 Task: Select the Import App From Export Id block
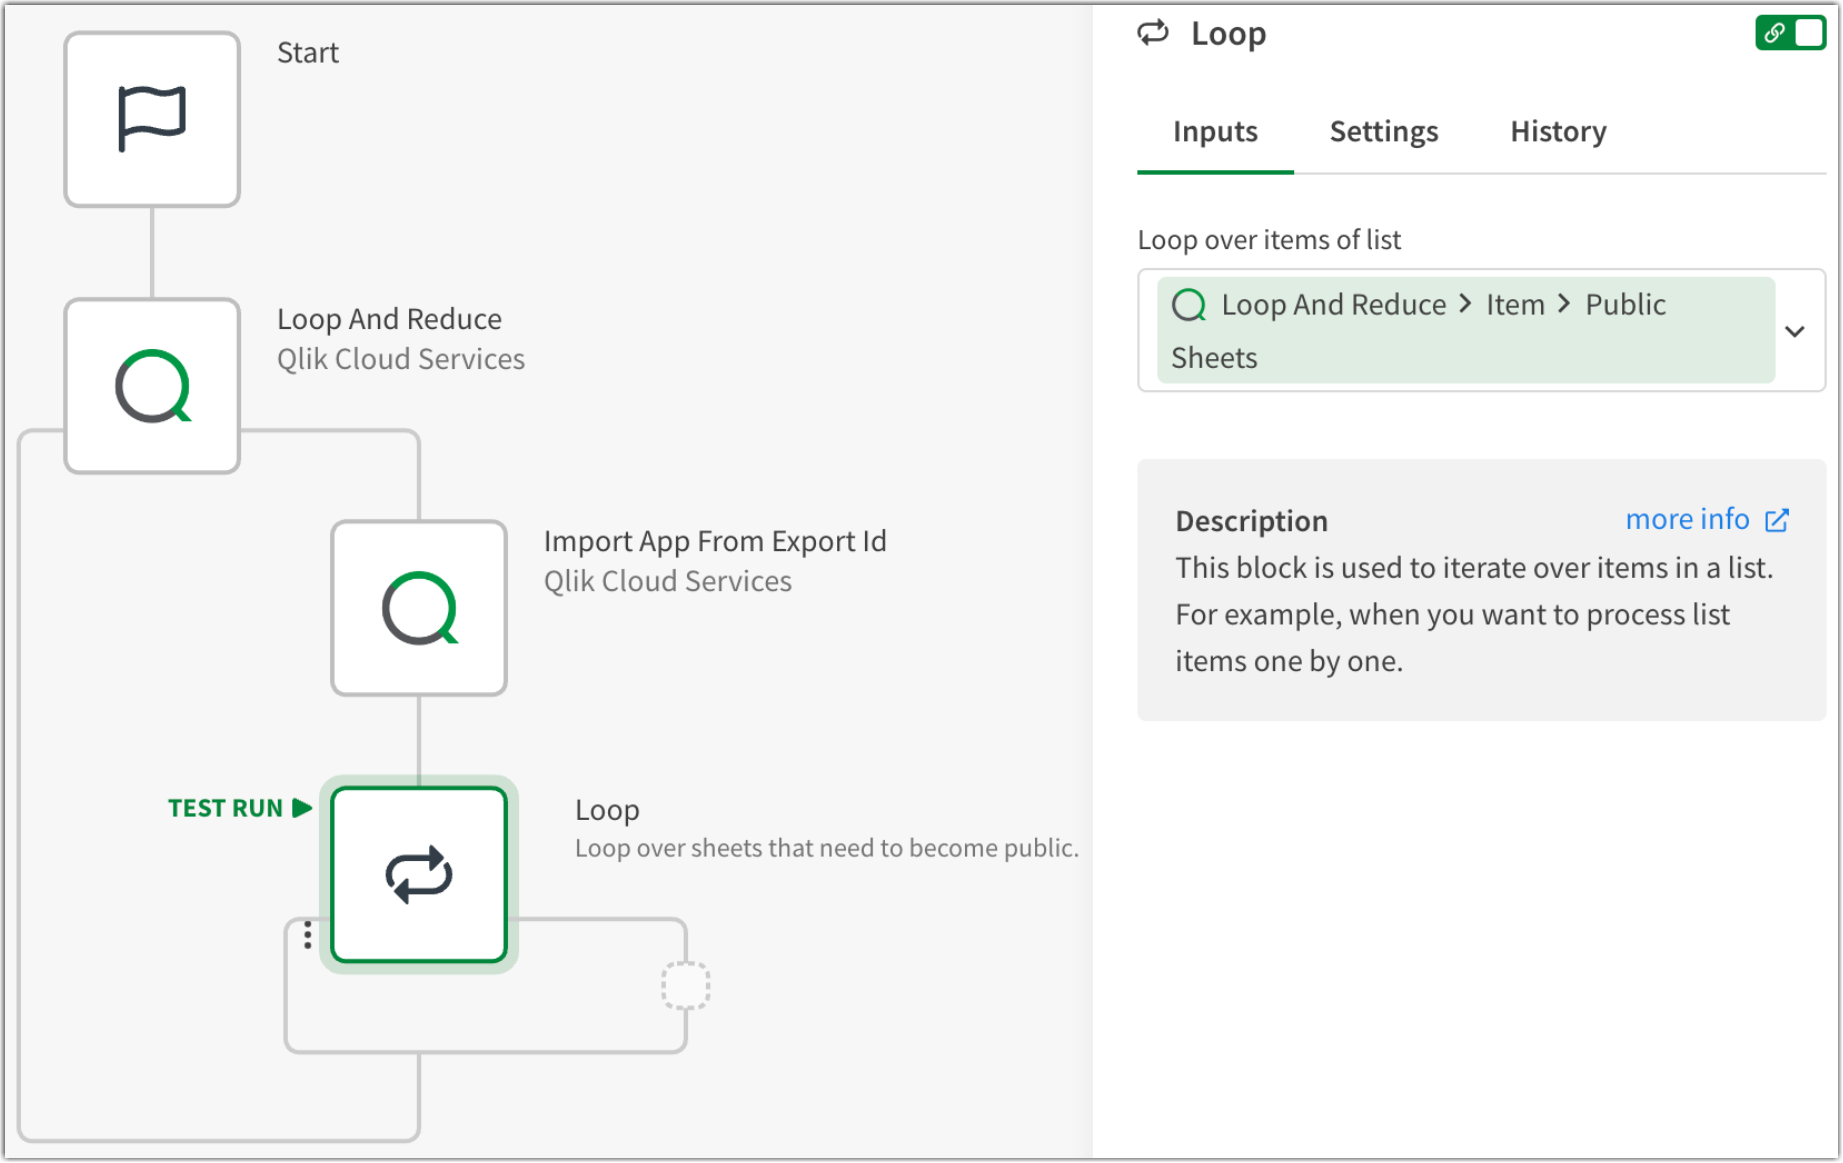coord(419,608)
